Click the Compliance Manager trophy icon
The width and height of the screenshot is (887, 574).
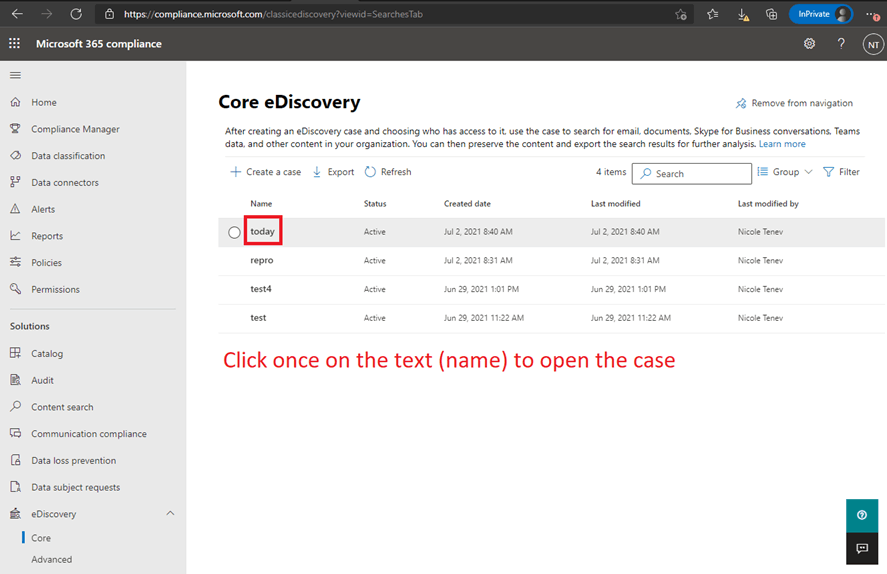pyautogui.click(x=15, y=129)
